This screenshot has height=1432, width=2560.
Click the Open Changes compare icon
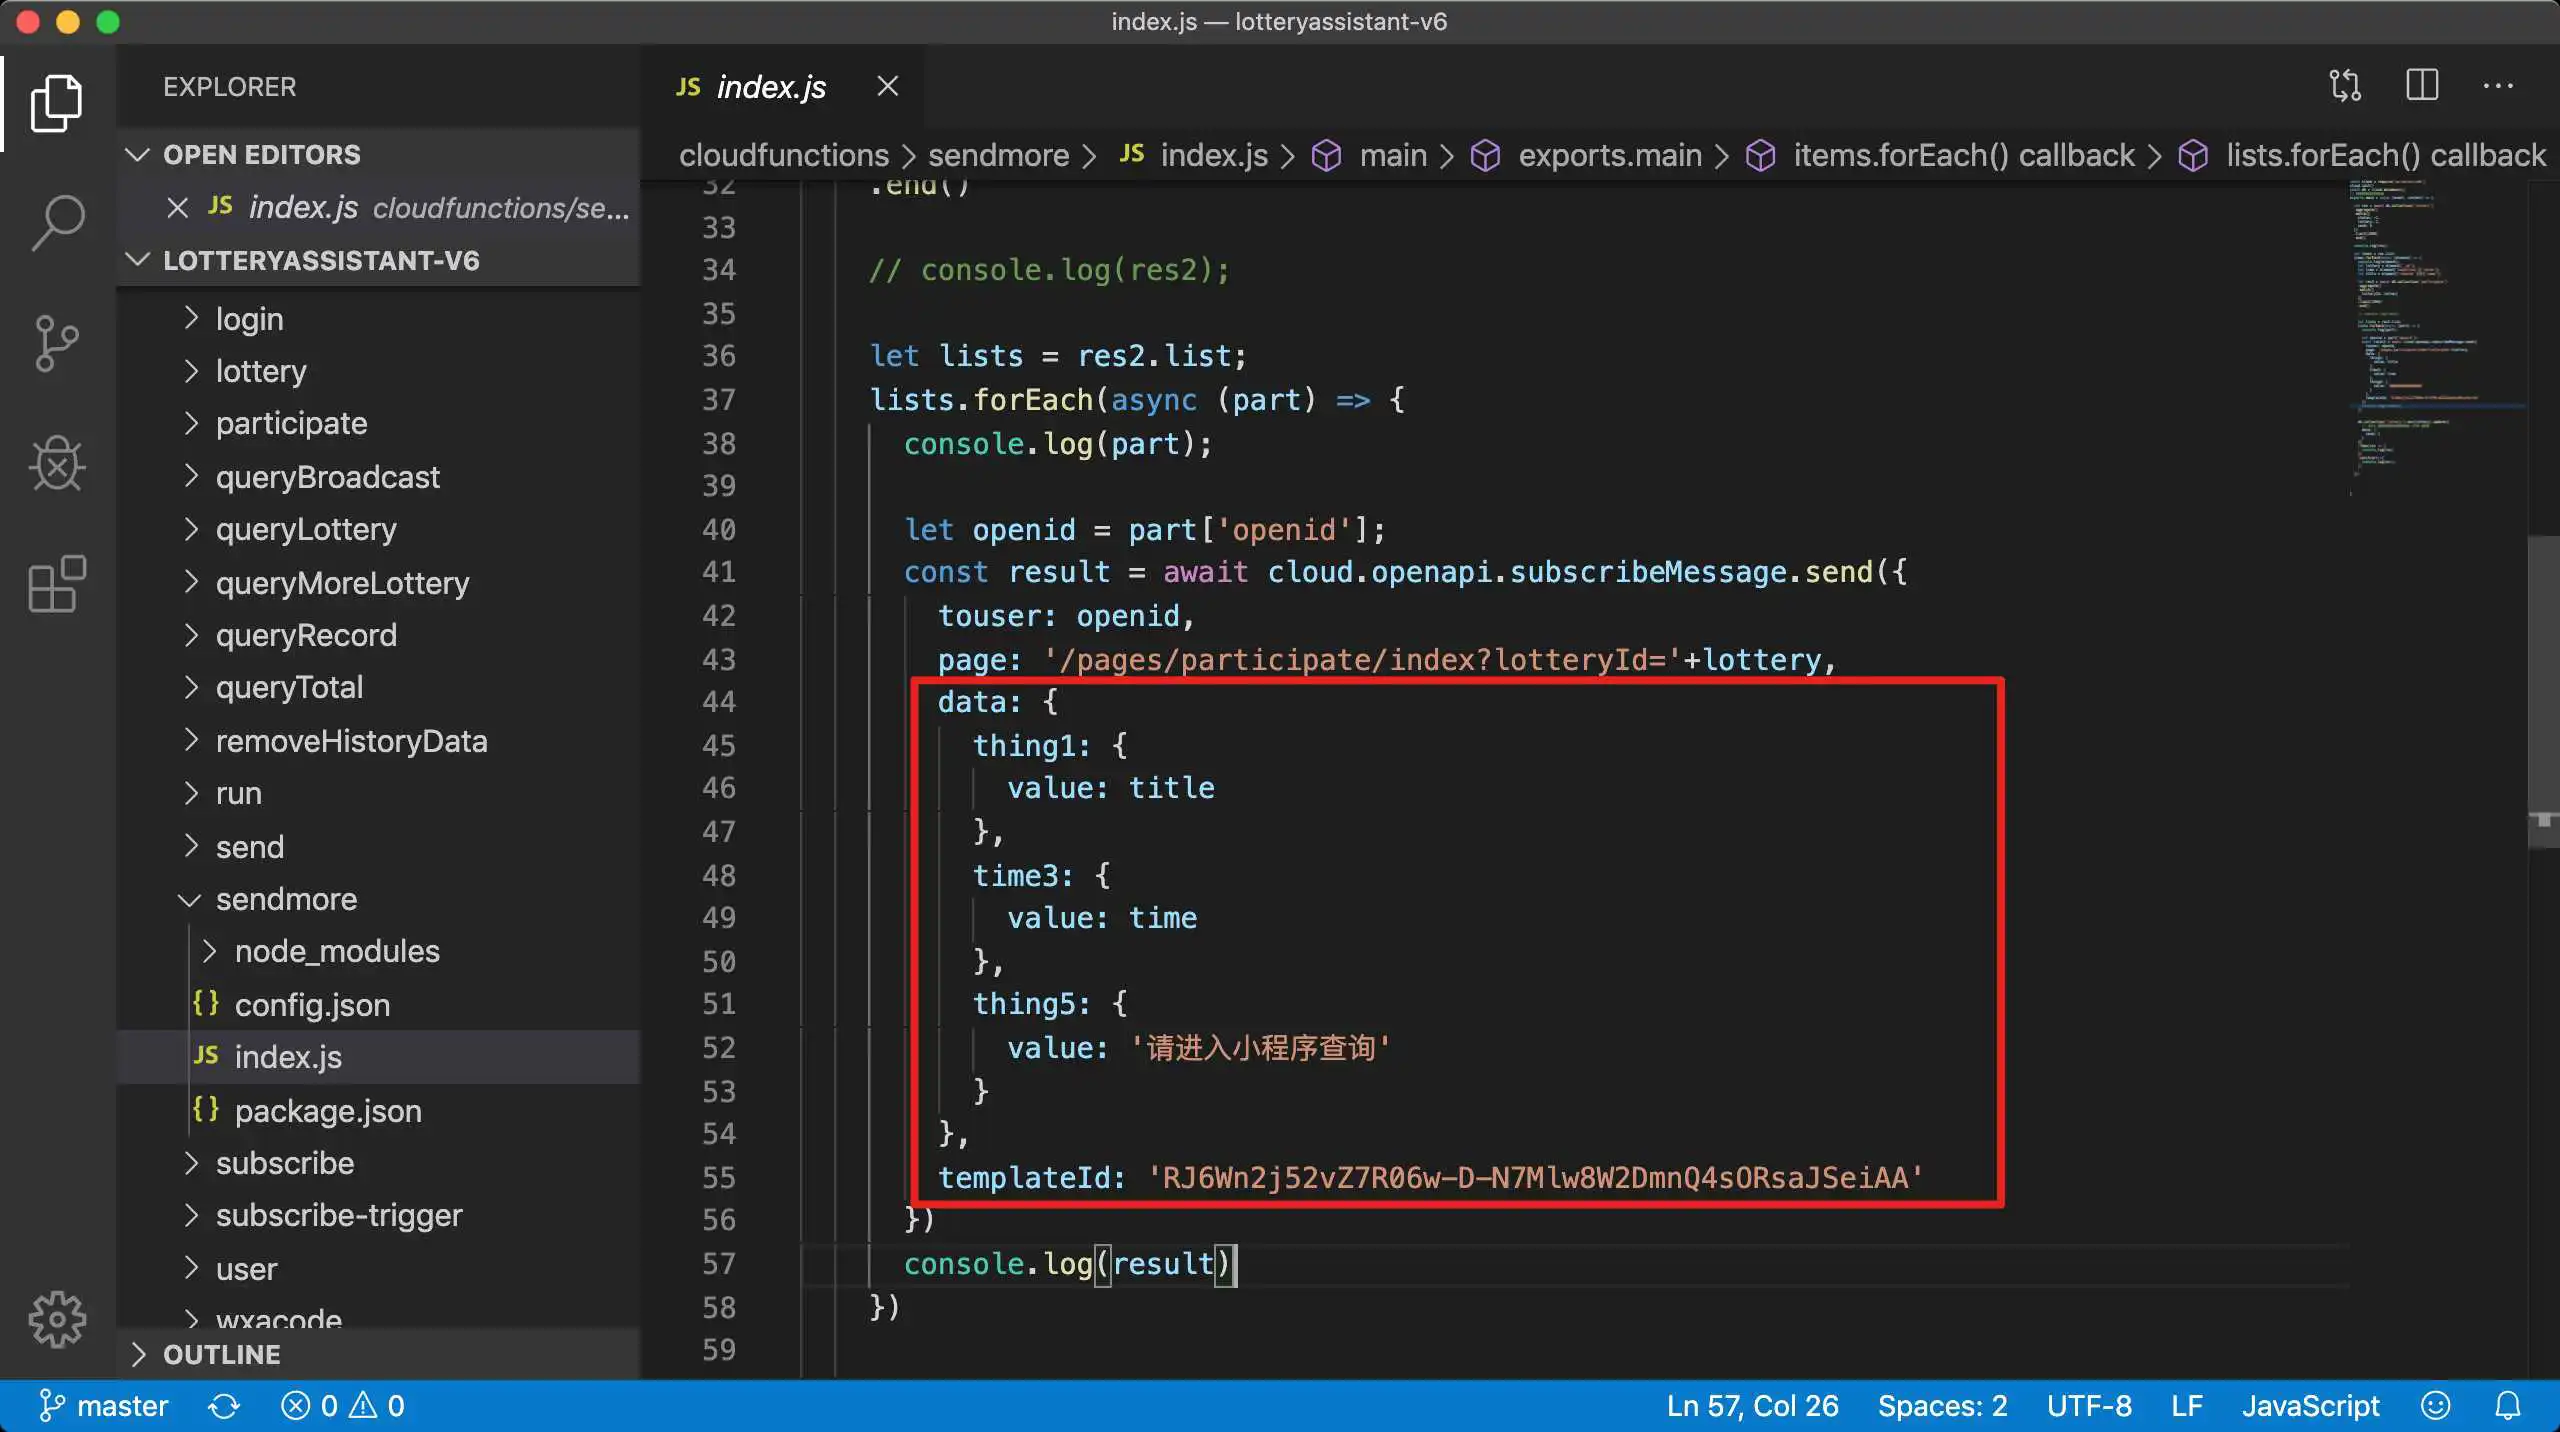click(2345, 86)
